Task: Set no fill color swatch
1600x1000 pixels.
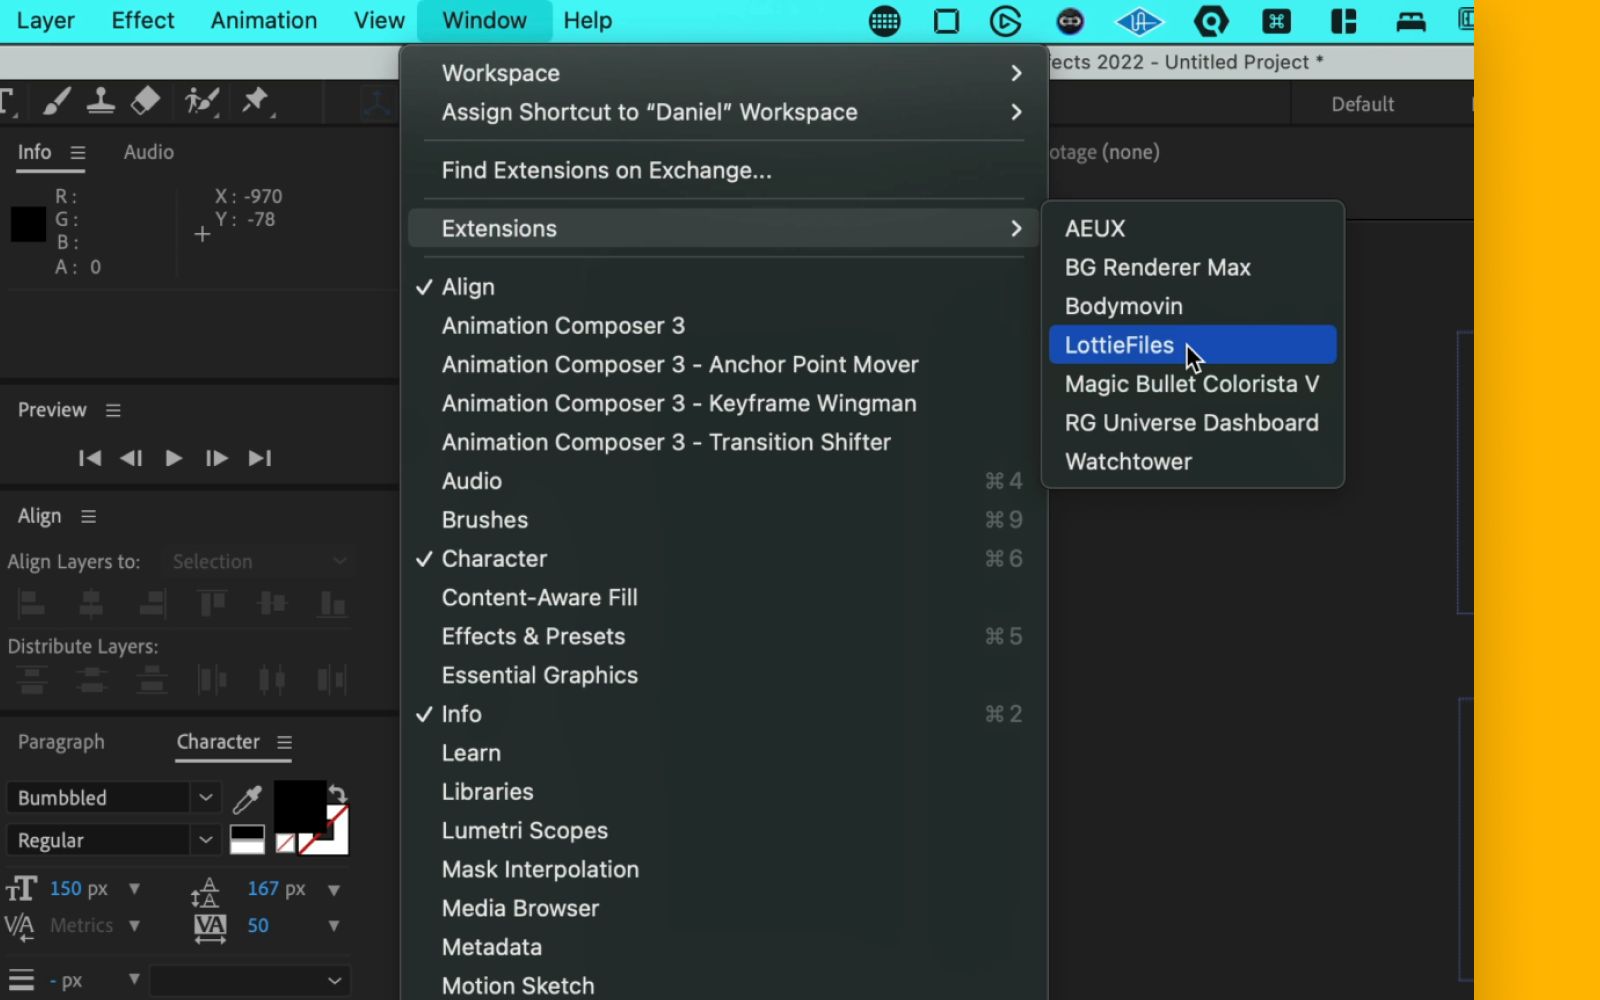Action: pyautogui.click(x=285, y=843)
